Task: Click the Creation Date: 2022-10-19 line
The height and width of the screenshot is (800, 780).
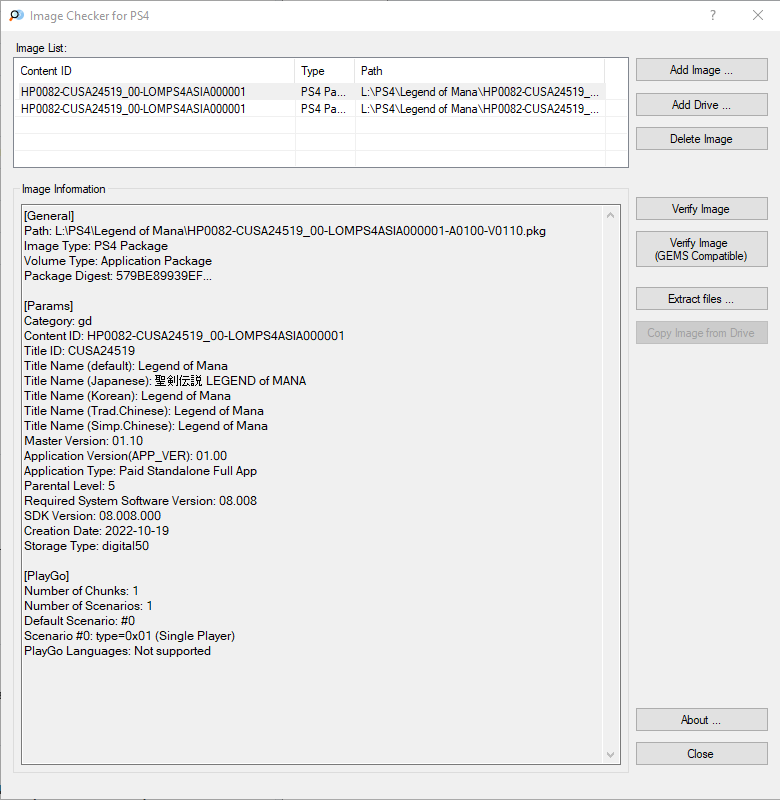Action: 96,531
